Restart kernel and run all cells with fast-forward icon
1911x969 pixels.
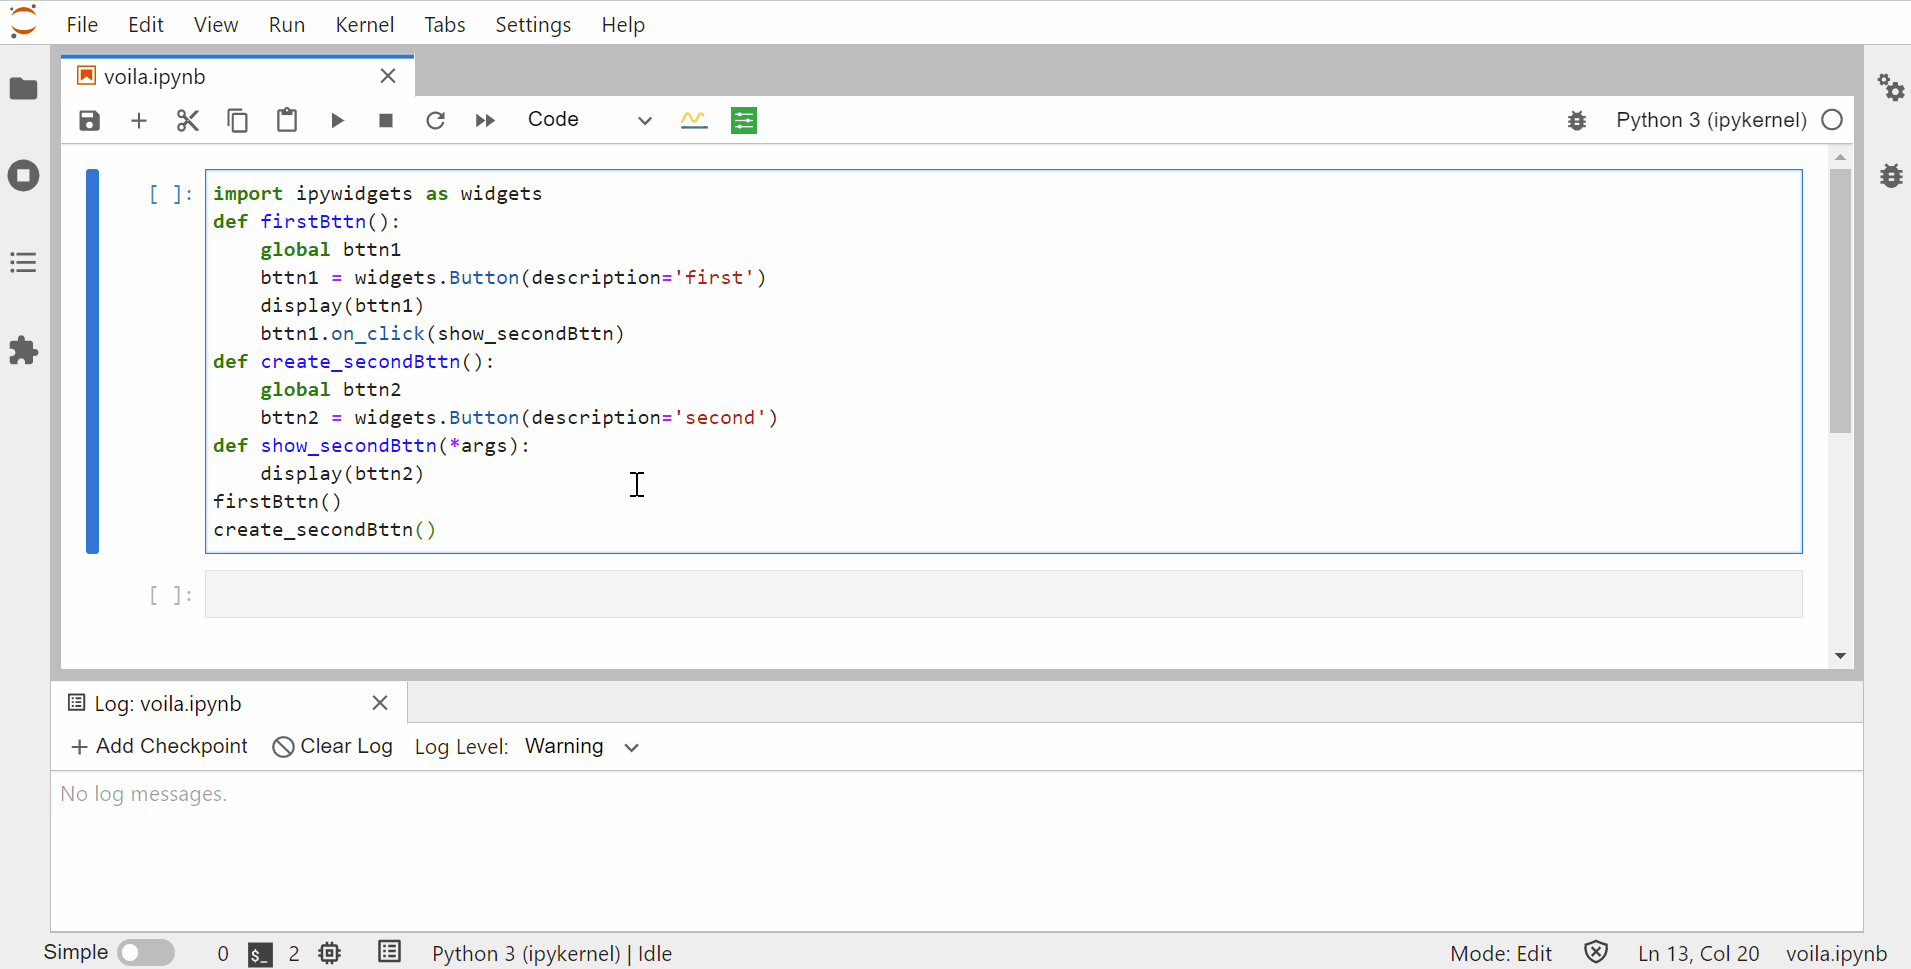point(485,120)
